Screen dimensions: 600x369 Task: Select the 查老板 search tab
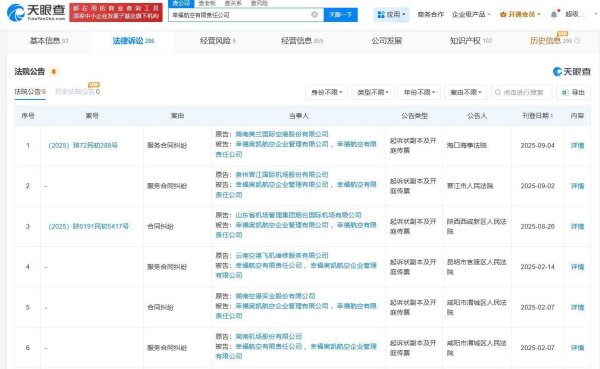point(207,3)
